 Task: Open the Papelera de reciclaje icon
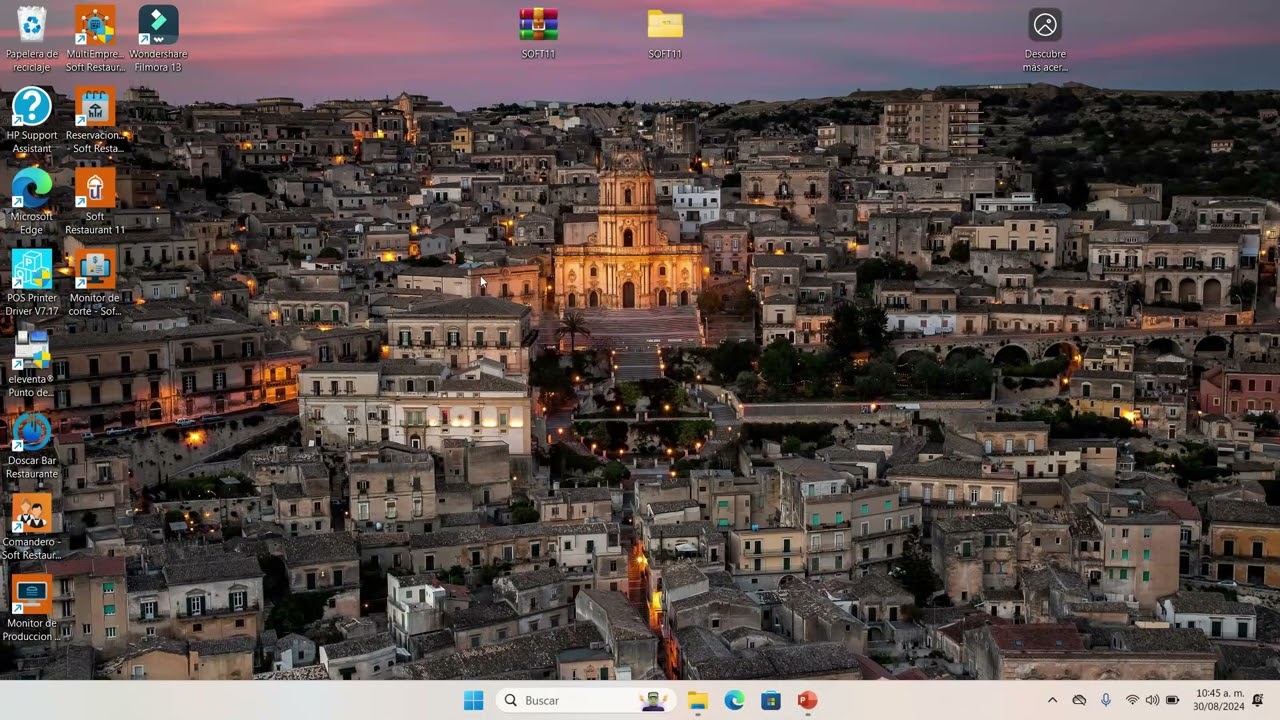click(32, 39)
